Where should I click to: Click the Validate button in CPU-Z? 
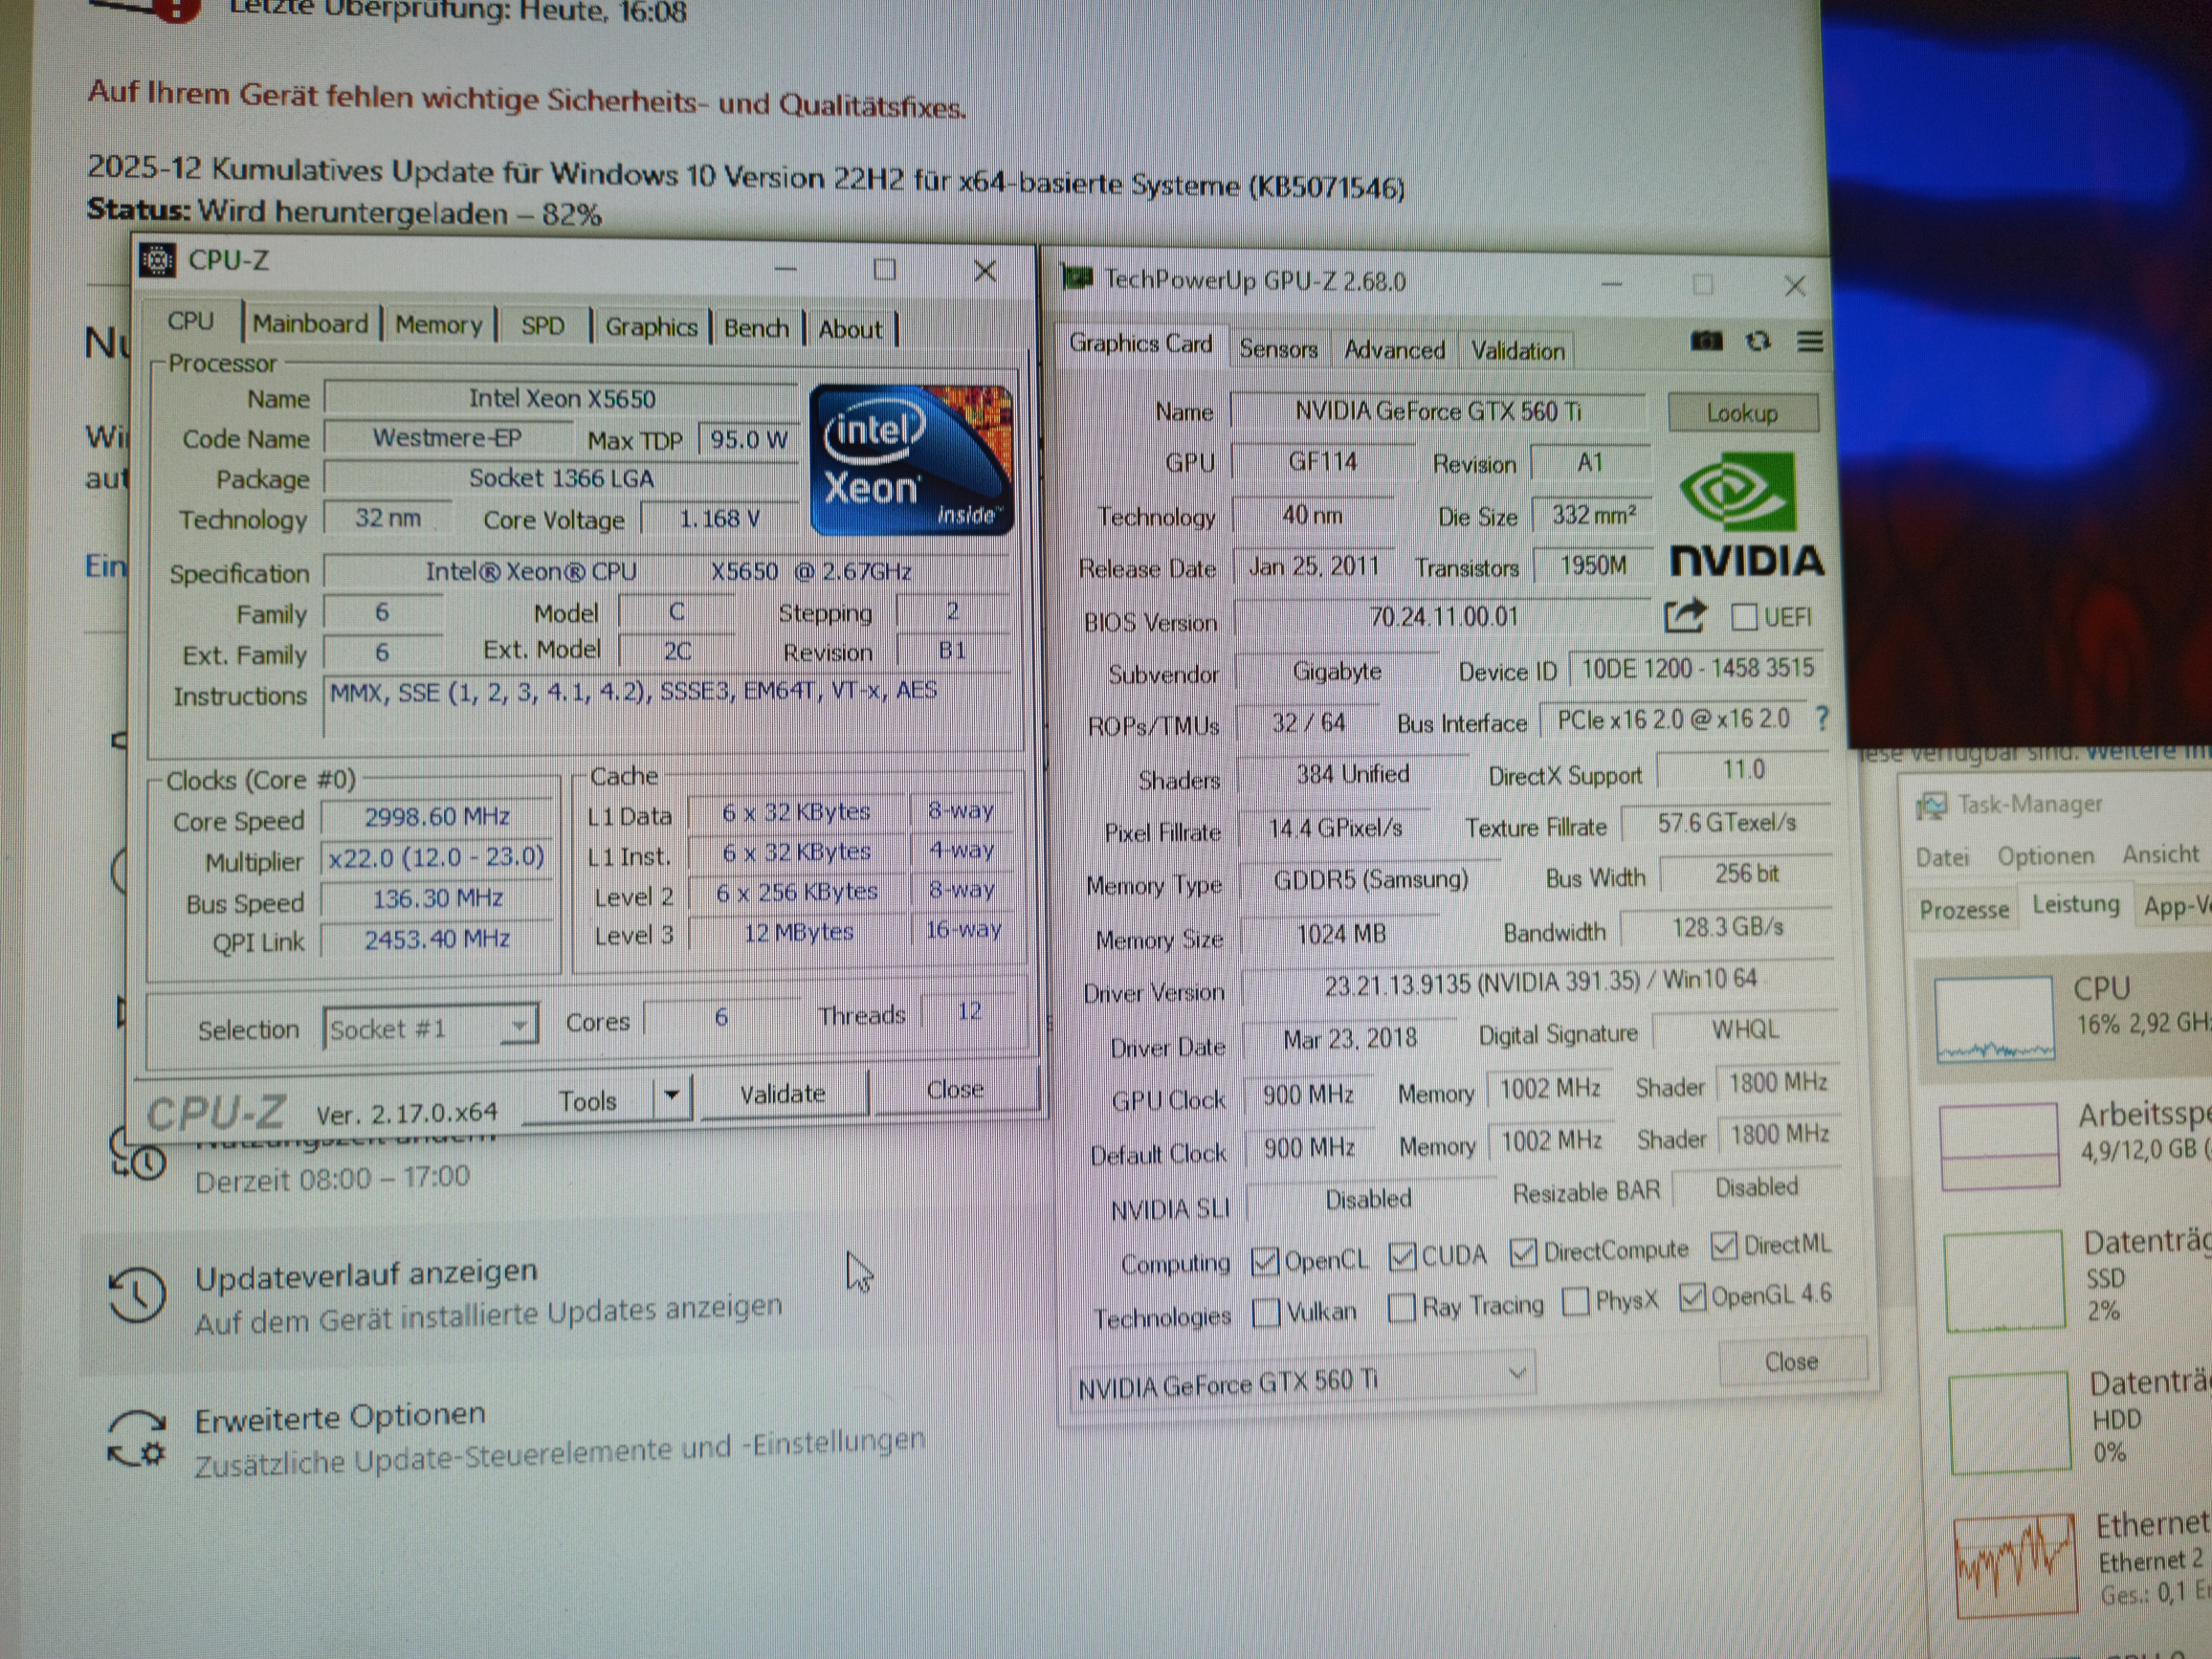click(782, 1094)
